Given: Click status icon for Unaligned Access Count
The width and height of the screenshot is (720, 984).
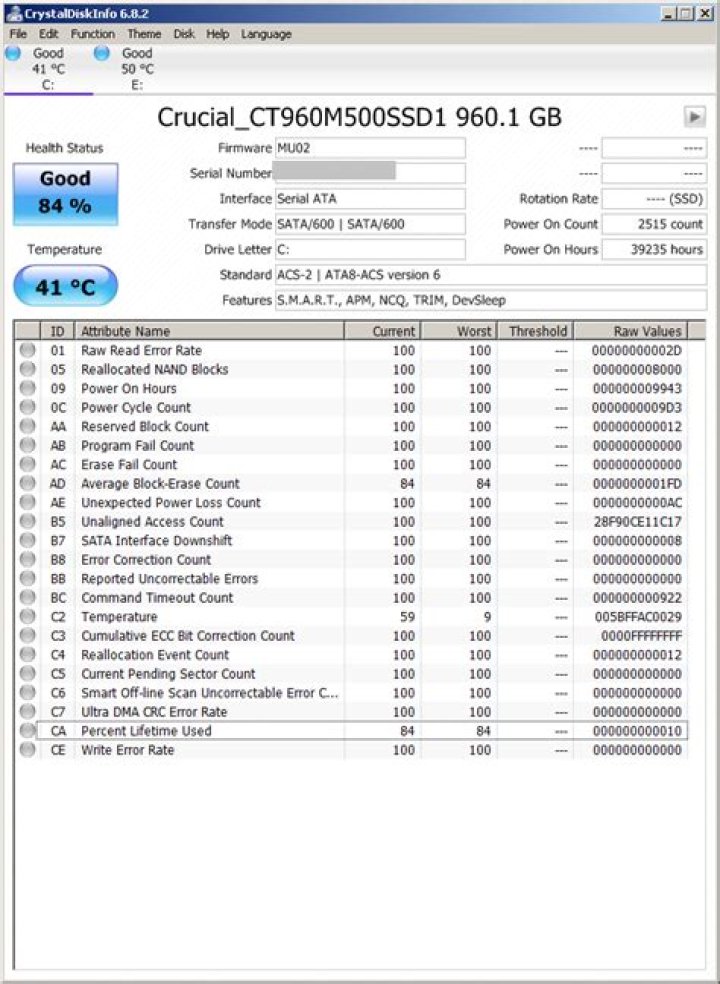Looking at the screenshot, I should point(27,521).
